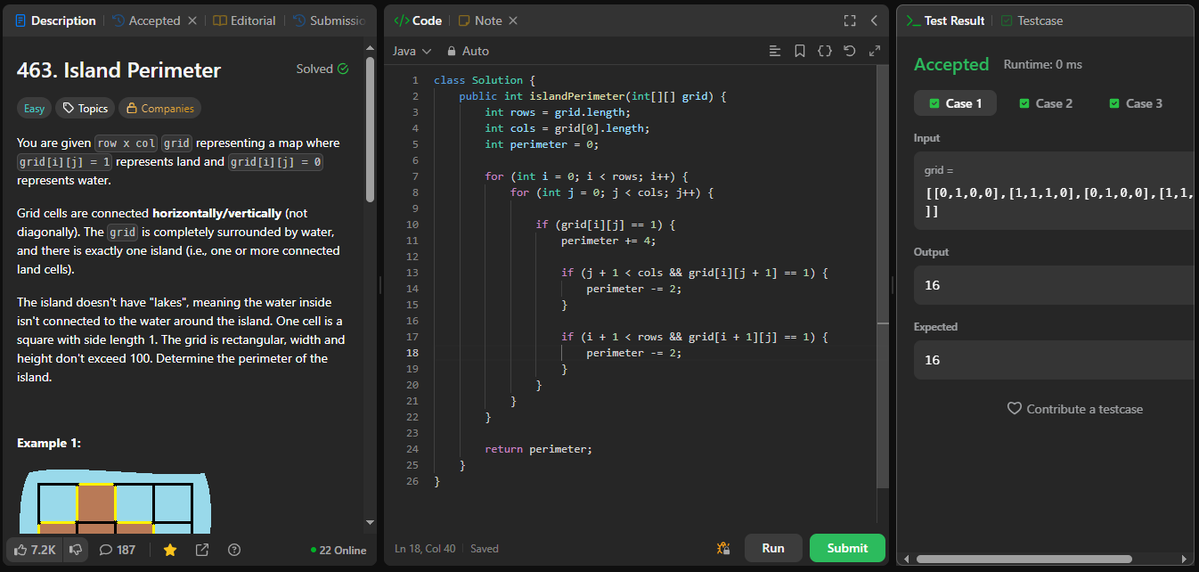Screen dimensions: 1199x572
Task: Select Case 2 result
Action: tap(1045, 103)
